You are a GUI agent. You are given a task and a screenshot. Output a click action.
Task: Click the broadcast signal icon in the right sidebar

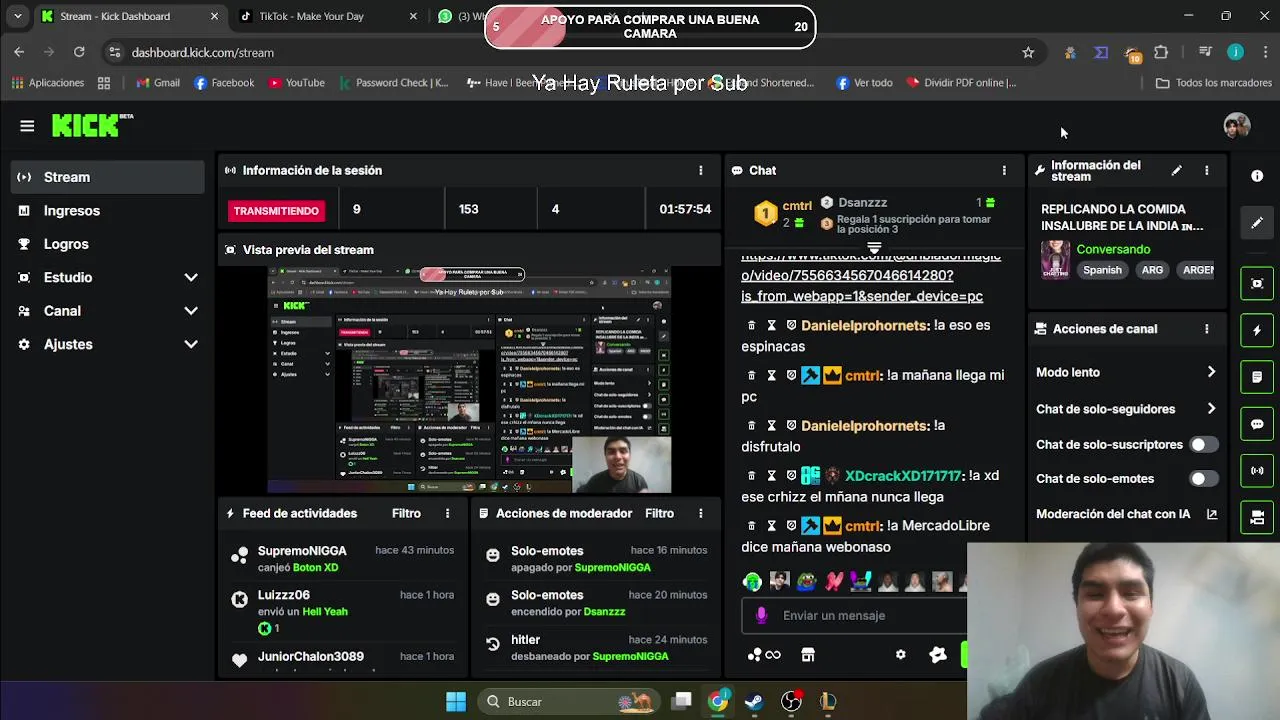(x=1257, y=470)
